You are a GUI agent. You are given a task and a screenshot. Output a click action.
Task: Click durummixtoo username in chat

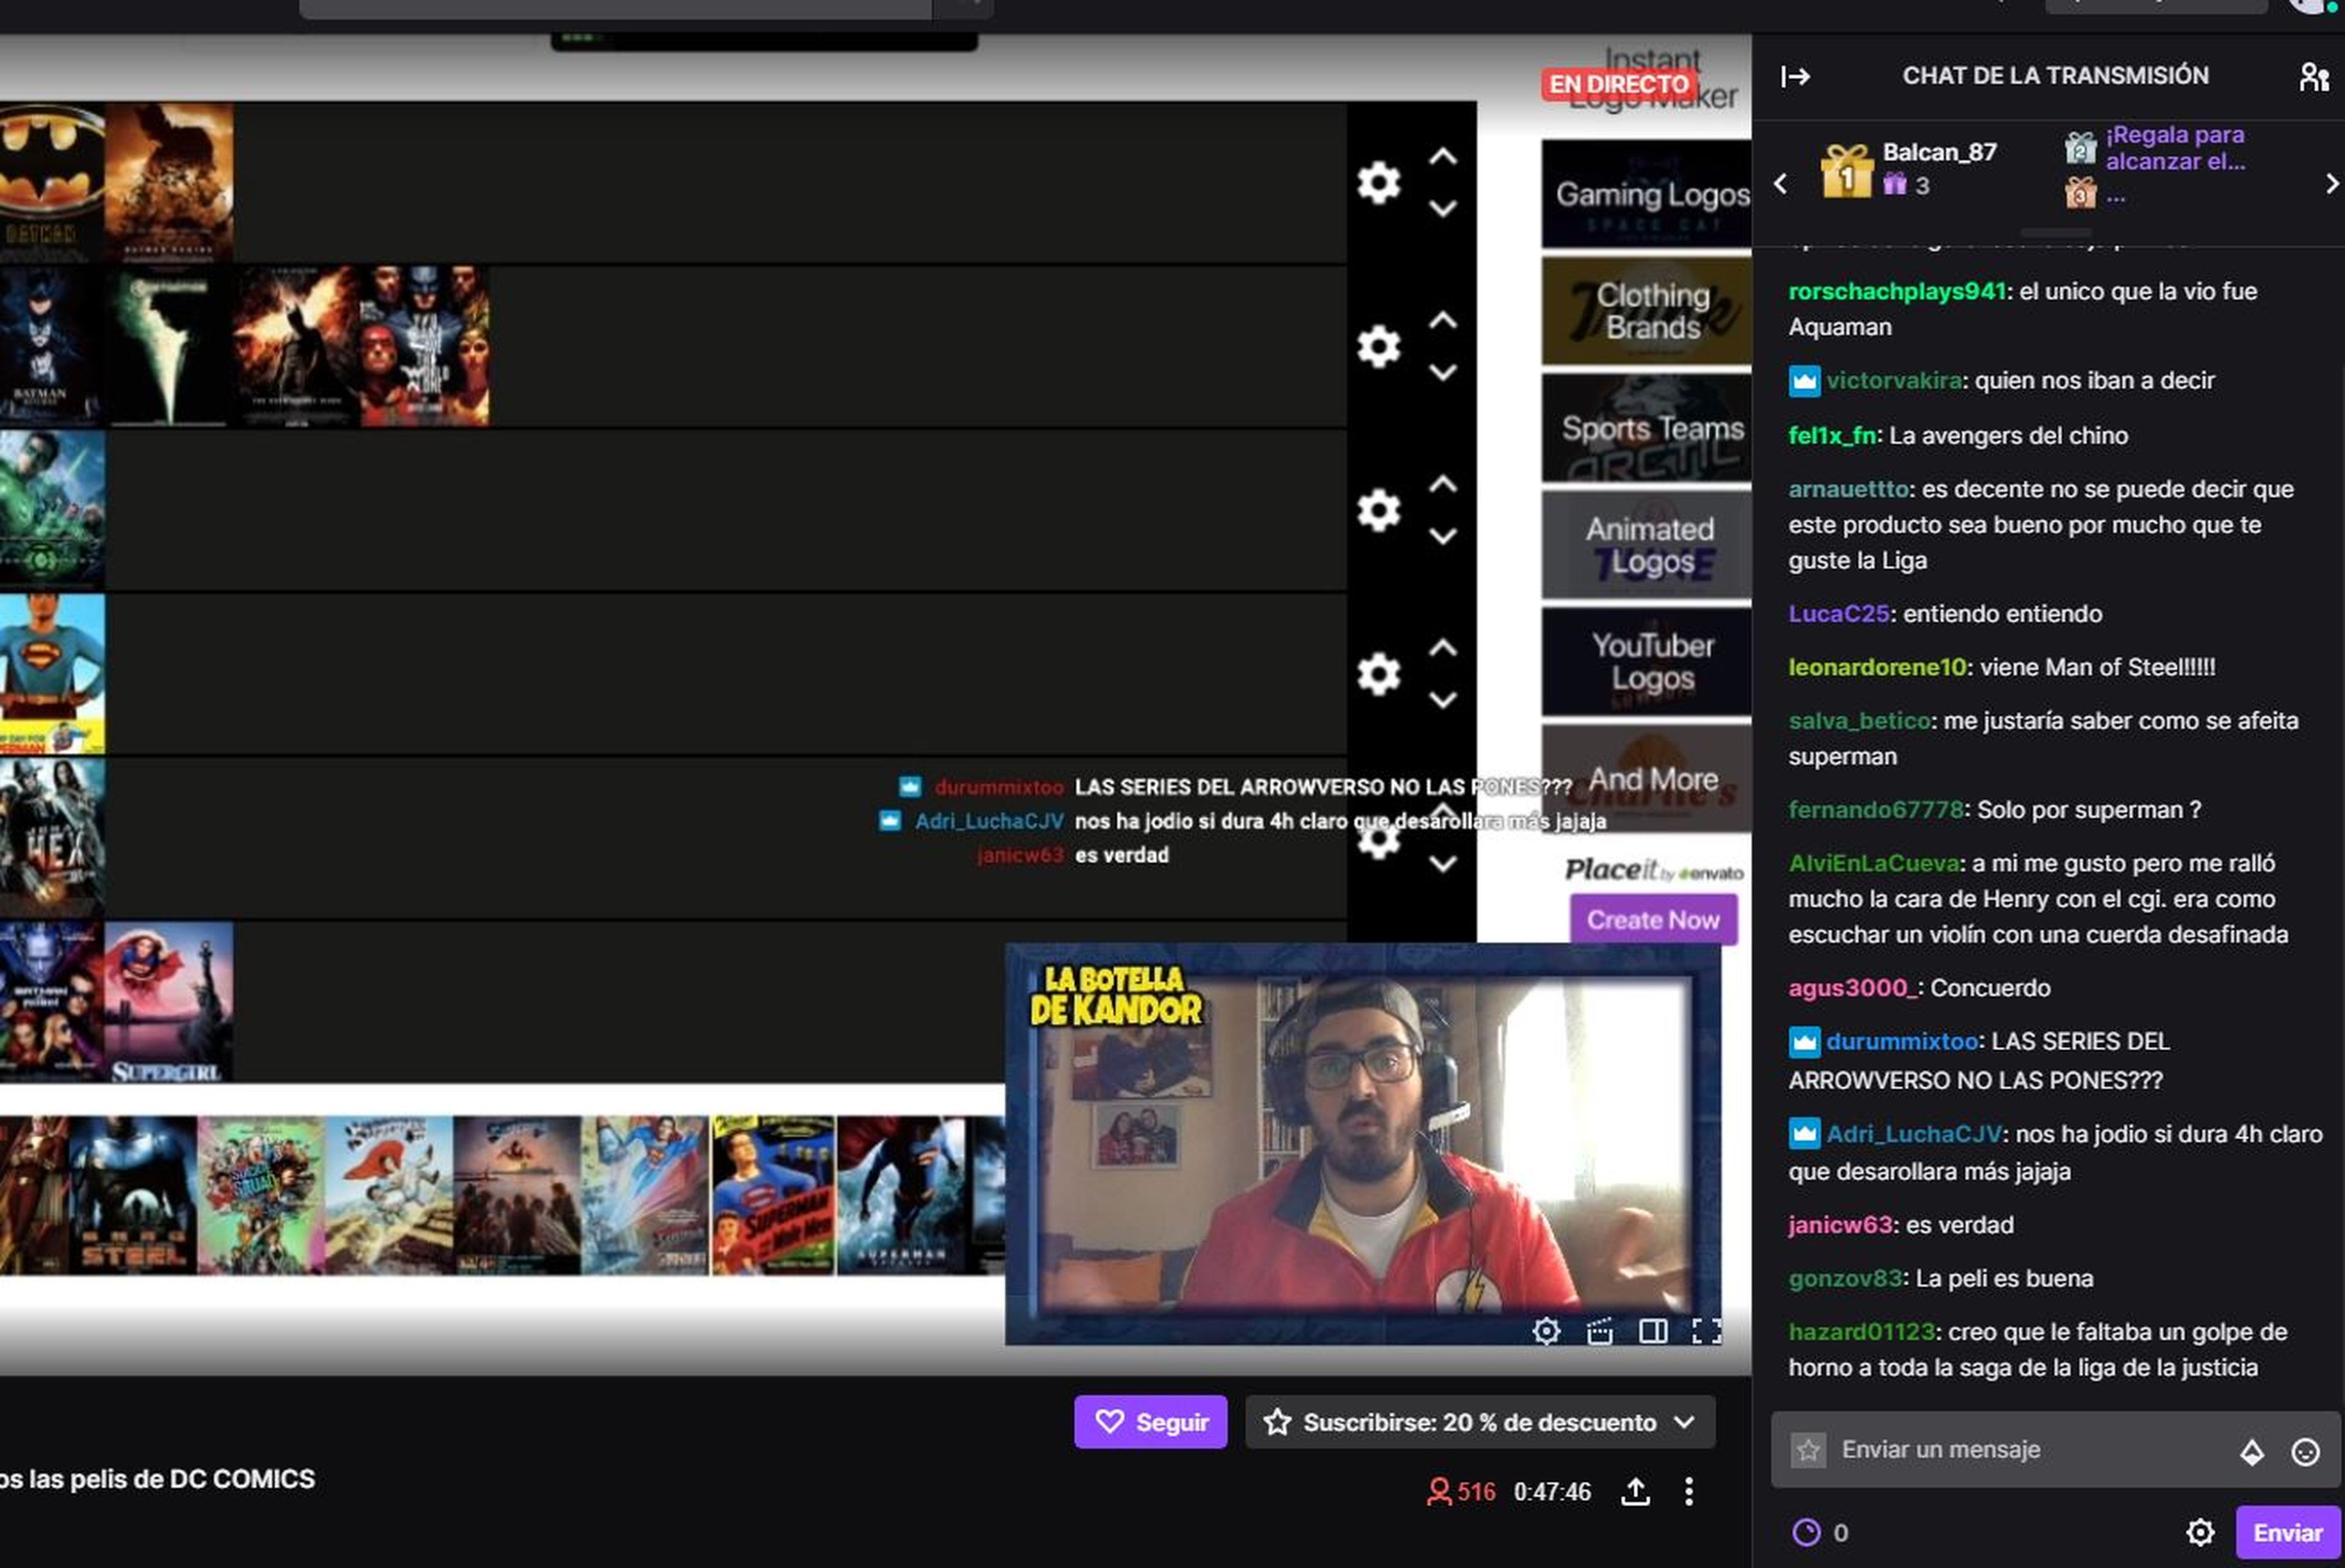coord(1901,1041)
